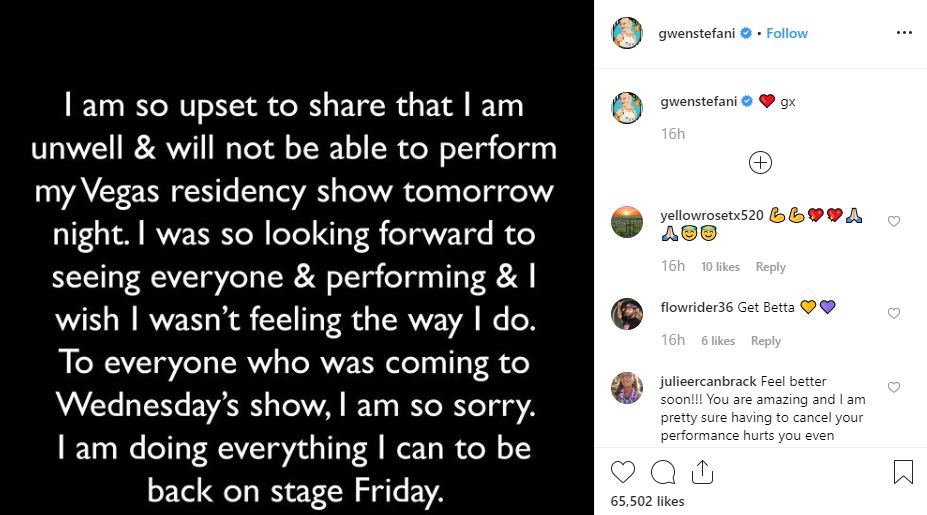The width and height of the screenshot is (927, 515).
Task: Click the share post icon
Action: point(701,471)
